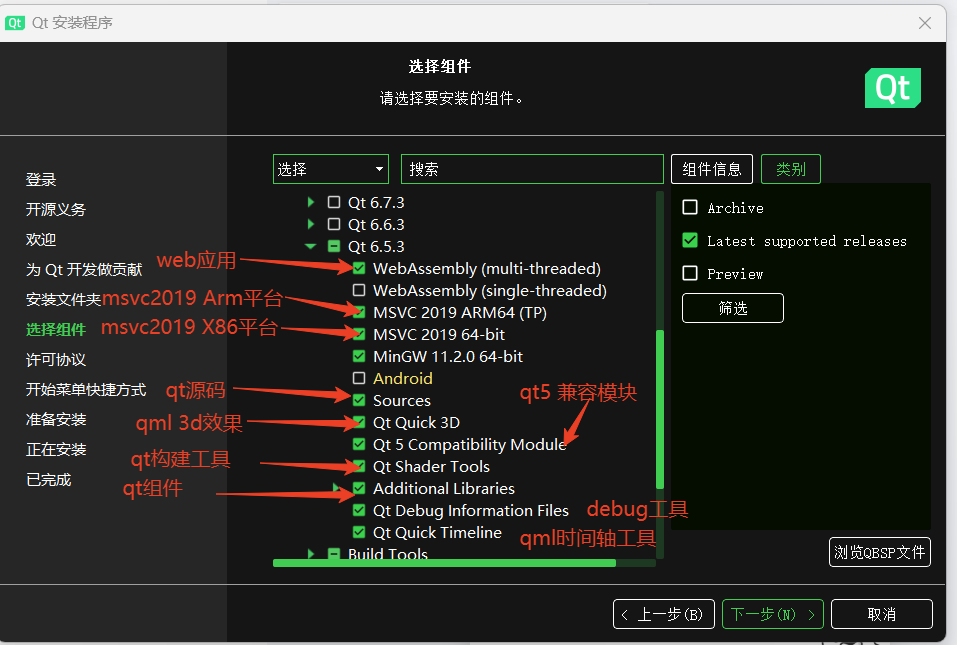Enable the Preview filter checkbox
Image resolution: width=957 pixels, height=645 pixels.
(690, 273)
